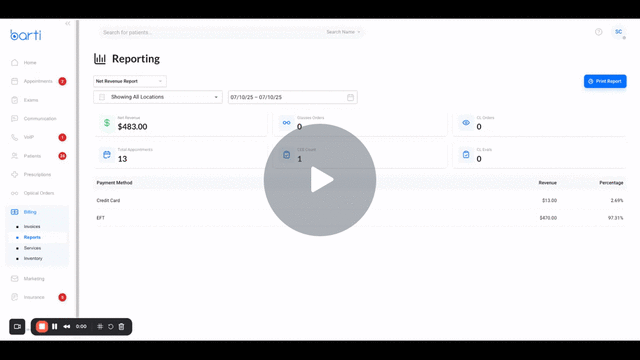Click the date range field 07/10/25 – 07/10/25
640x360 pixels.
293,97
